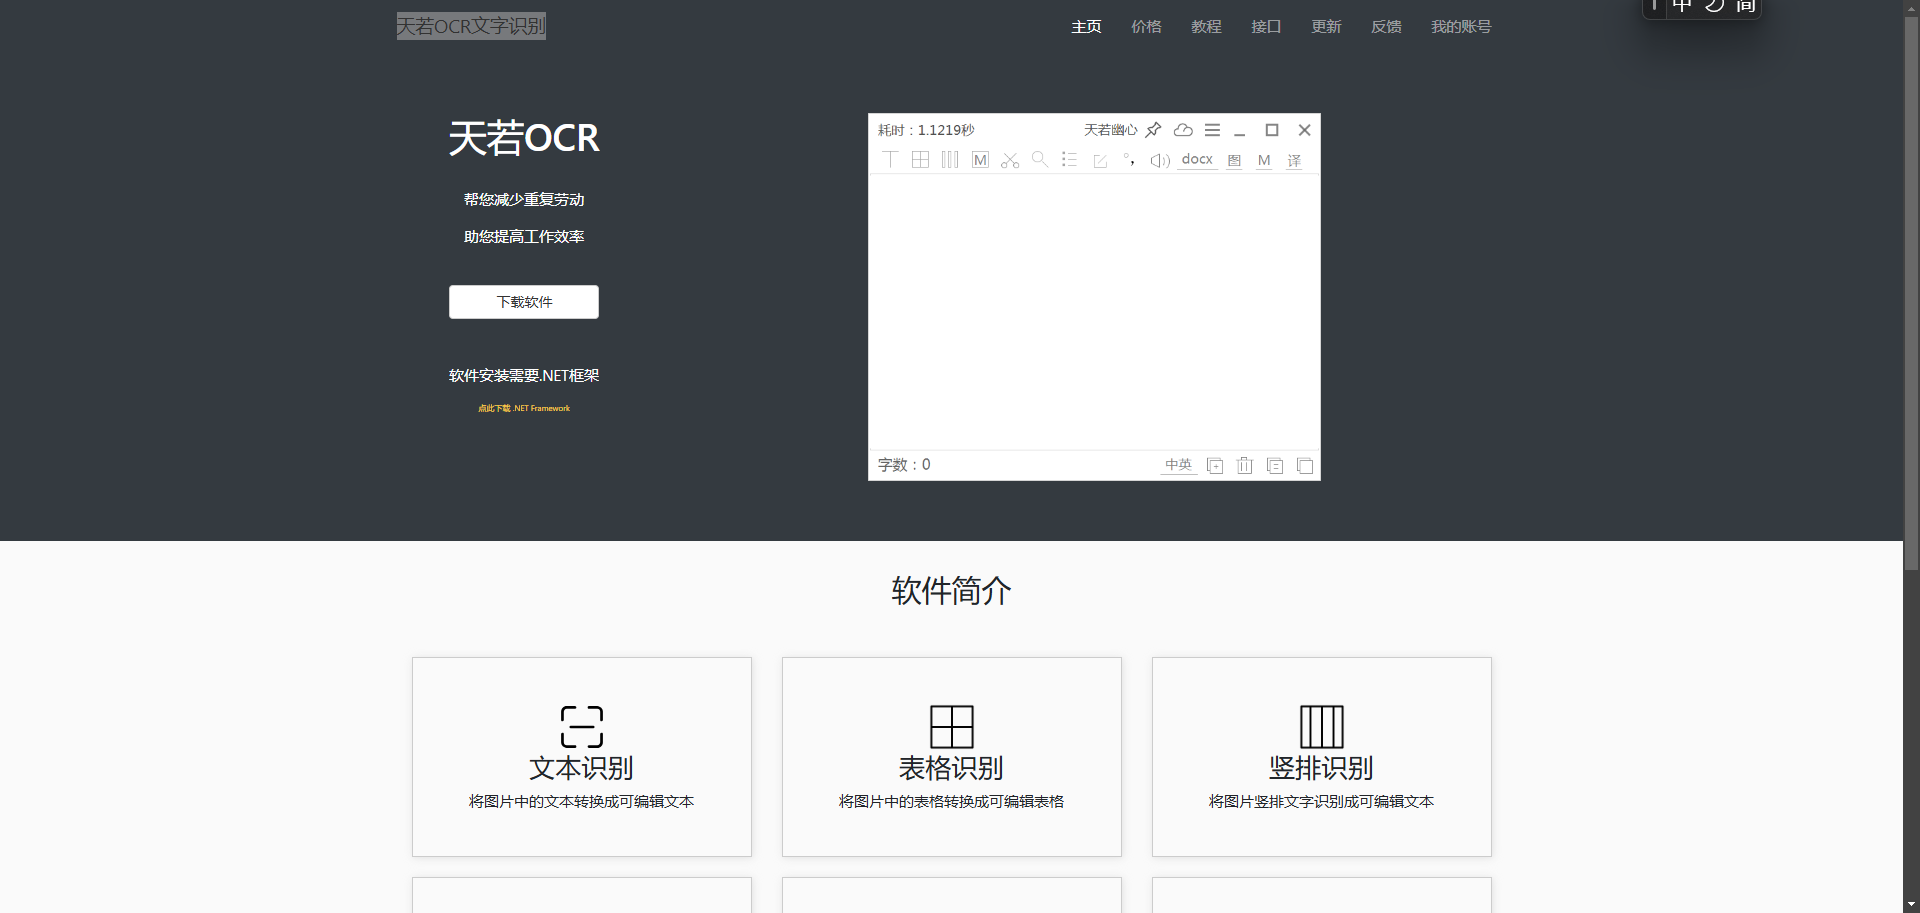Click the trash delete icon
This screenshot has width=1920, height=913.
coord(1245,465)
